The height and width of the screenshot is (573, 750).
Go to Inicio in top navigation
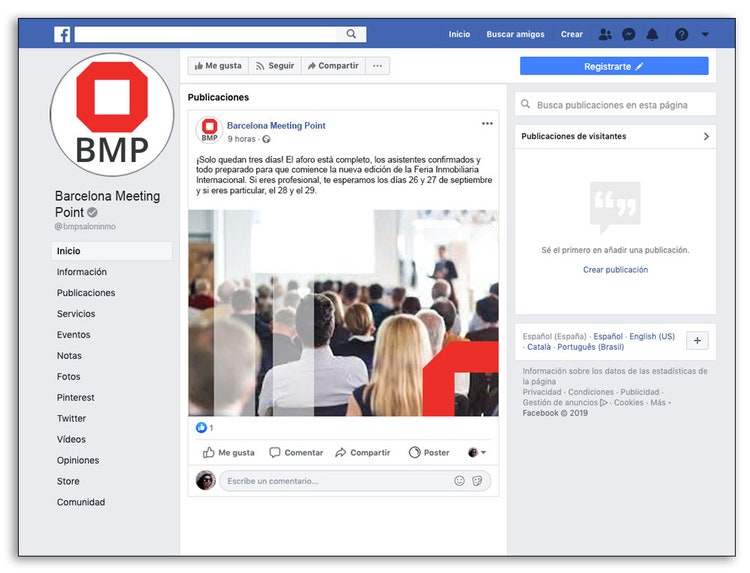click(459, 34)
